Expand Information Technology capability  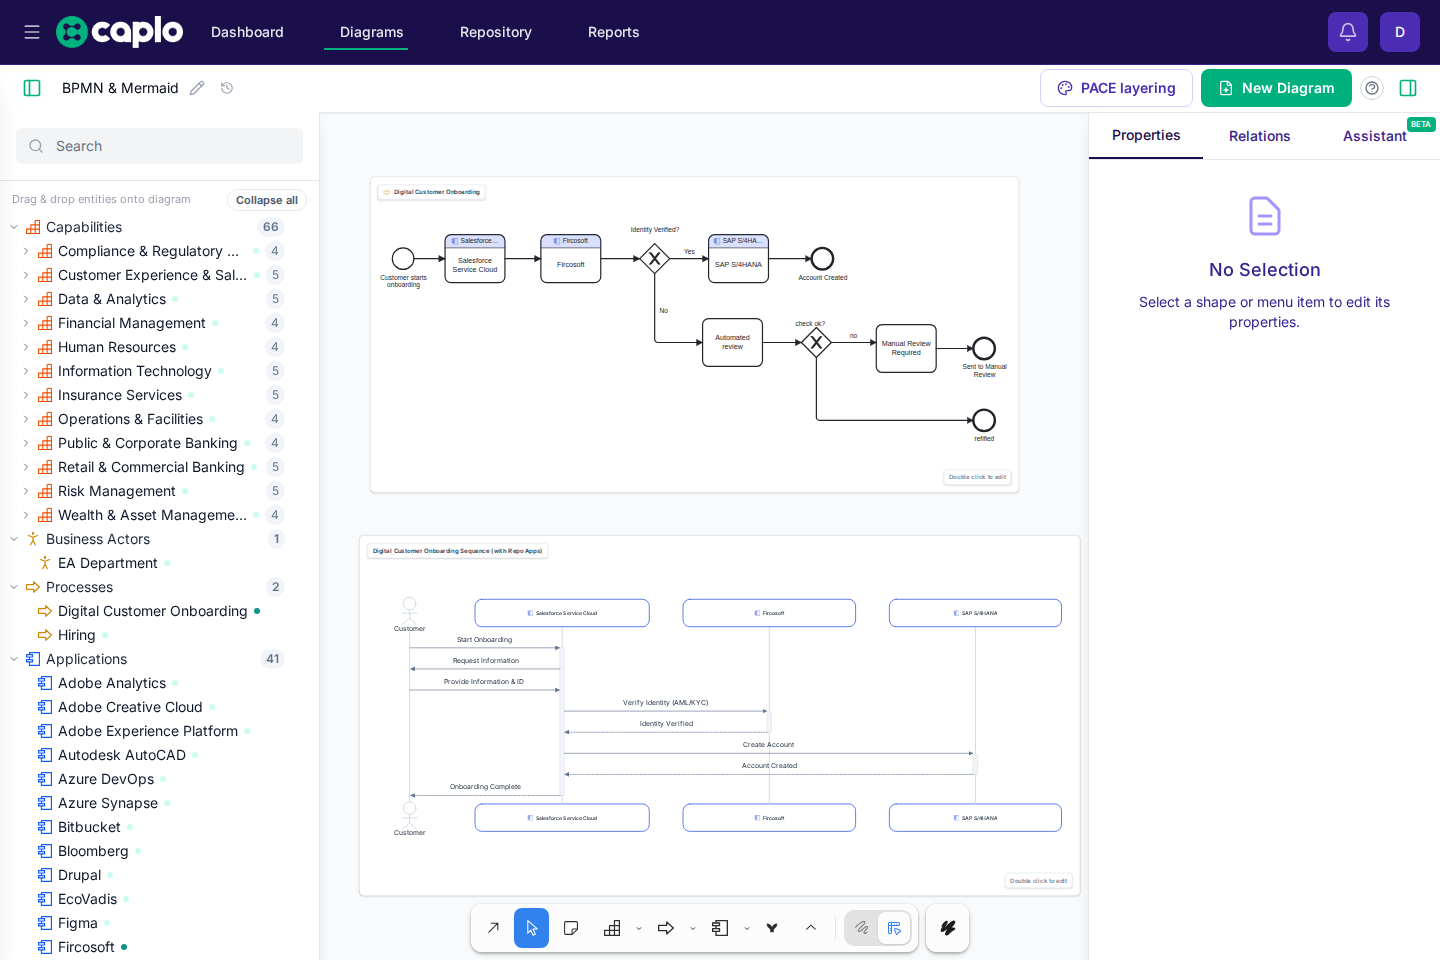point(26,371)
